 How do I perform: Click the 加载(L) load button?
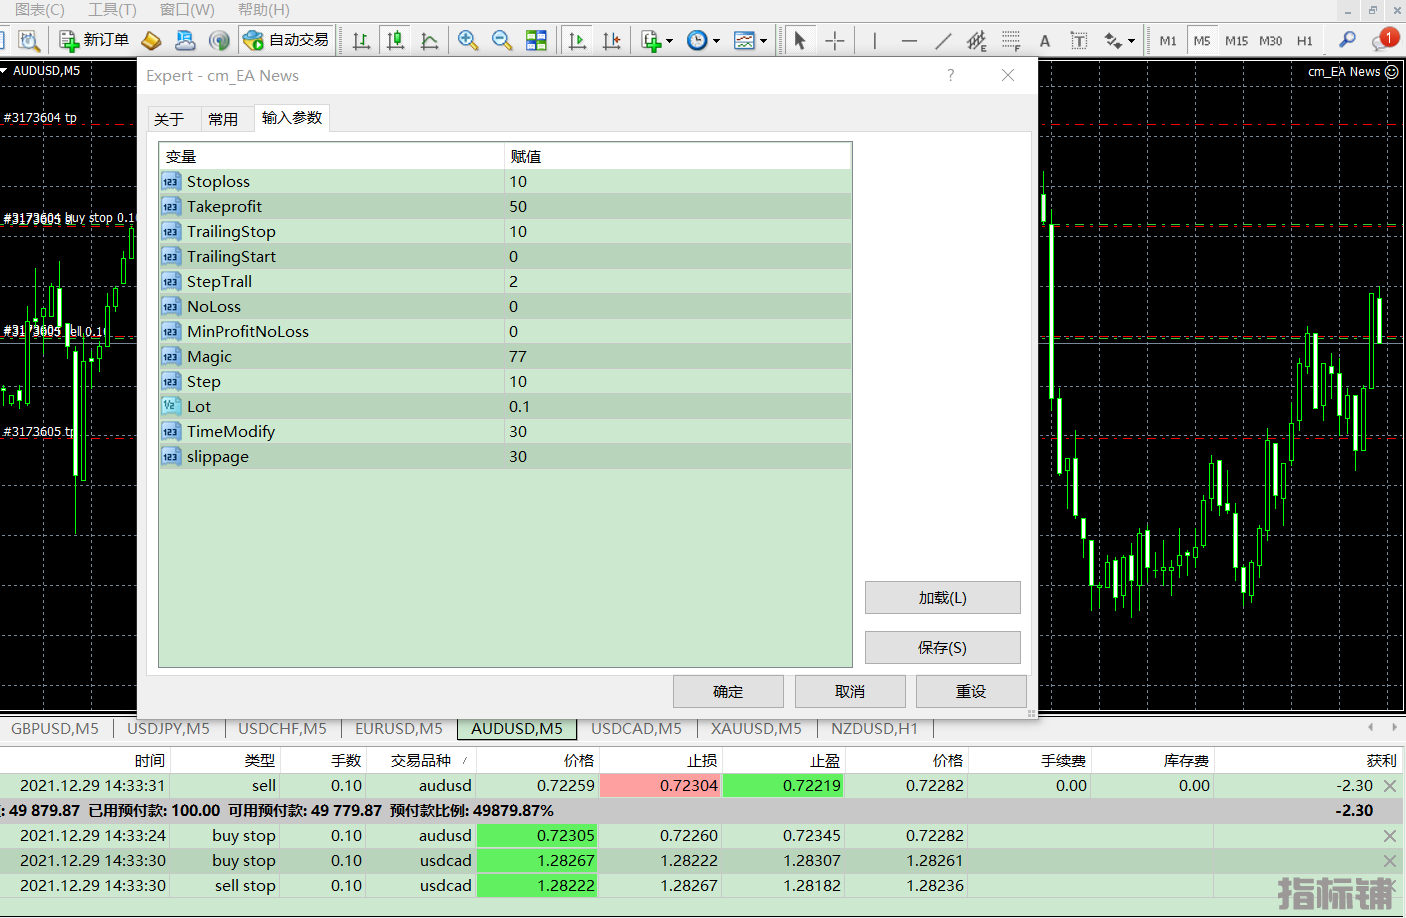(x=942, y=598)
